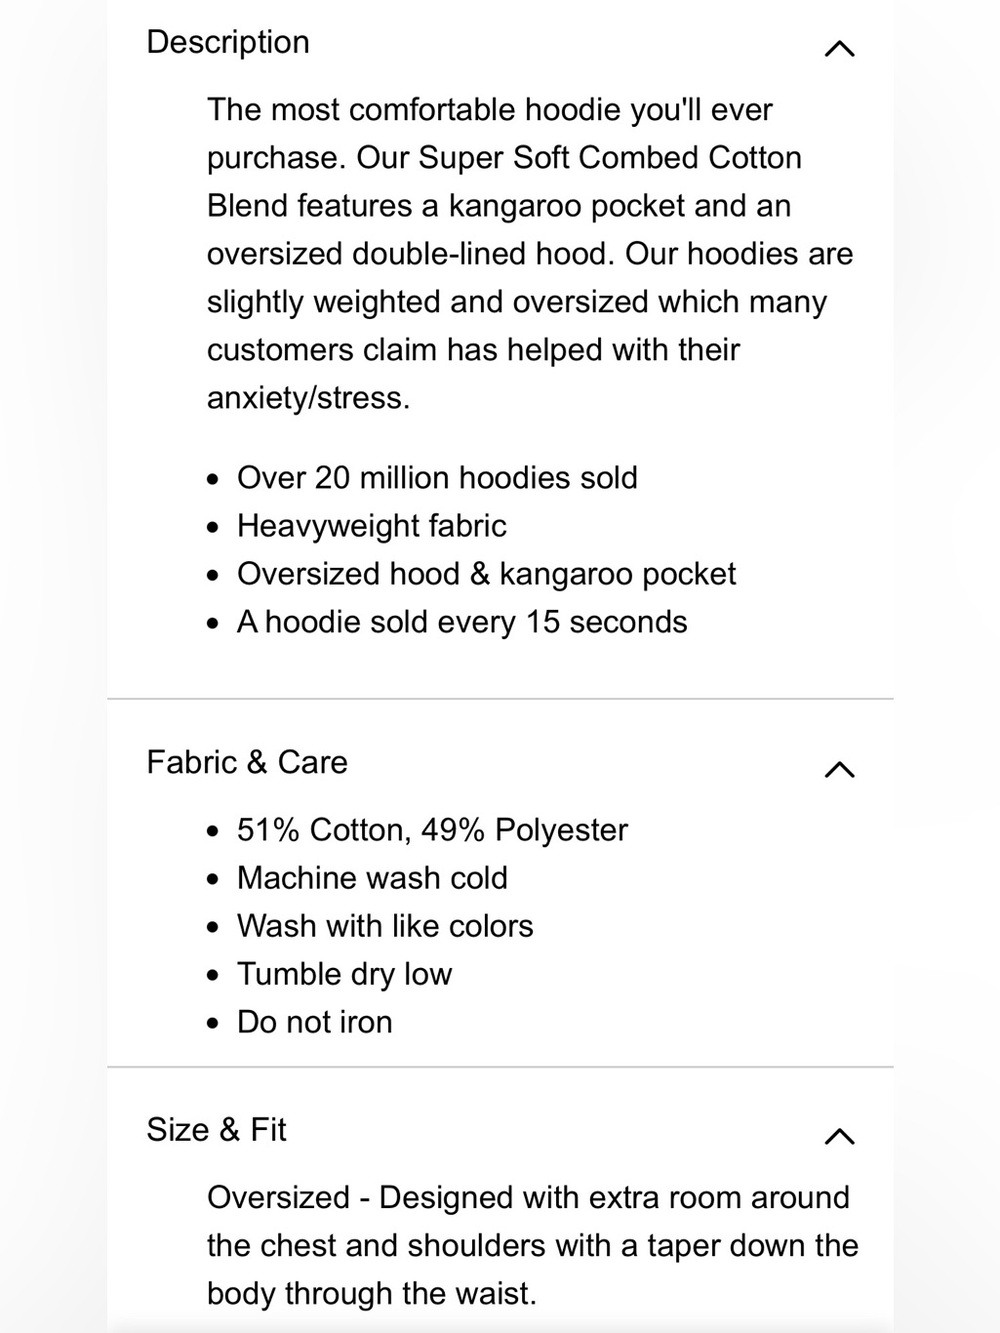
Task: Click the 'Machine wash cold' item
Action: pos(372,878)
